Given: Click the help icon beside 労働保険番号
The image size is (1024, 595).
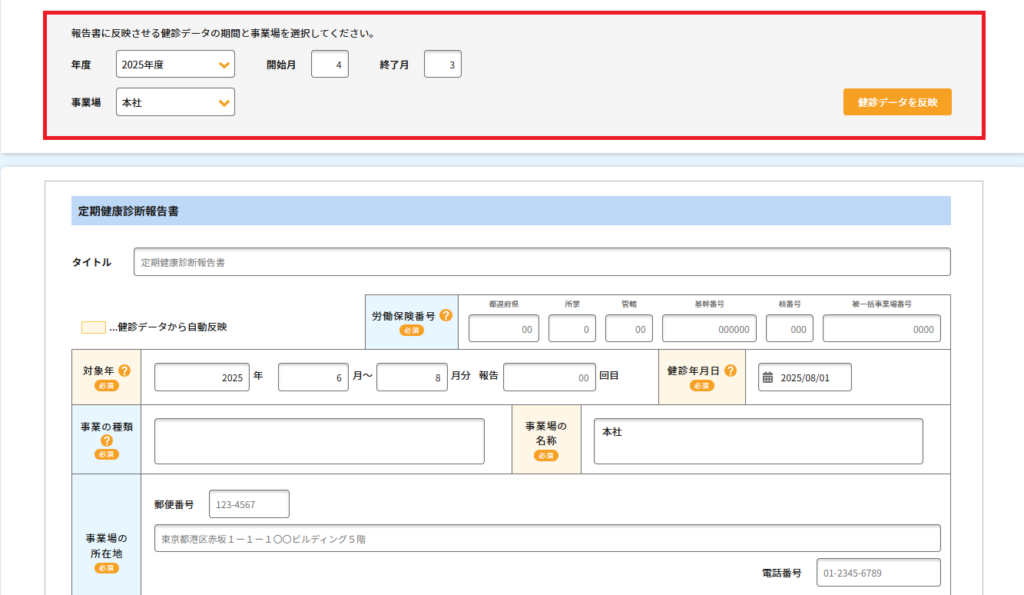Looking at the screenshot, I should click(x=446, y=315).
